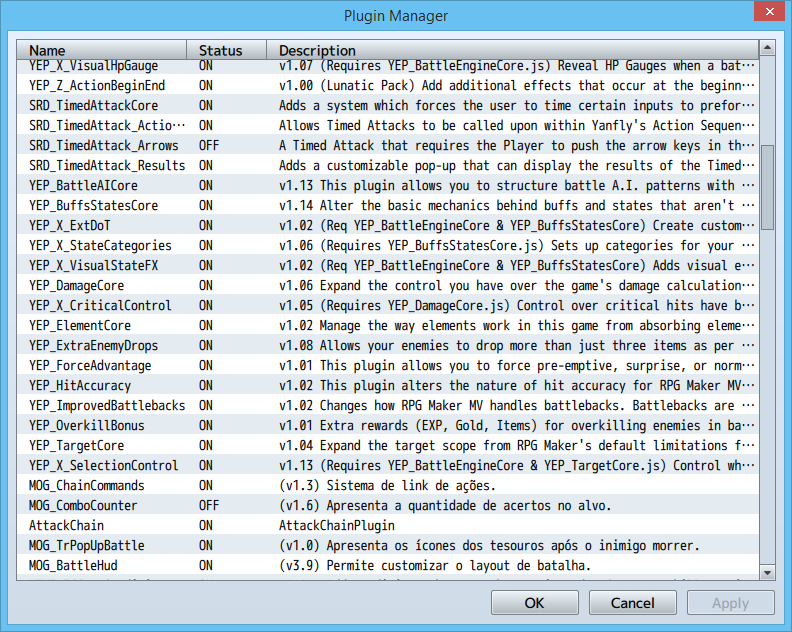Click the Cancel button
The height and width of the screenshot is (632, 792).
[632, 603]
